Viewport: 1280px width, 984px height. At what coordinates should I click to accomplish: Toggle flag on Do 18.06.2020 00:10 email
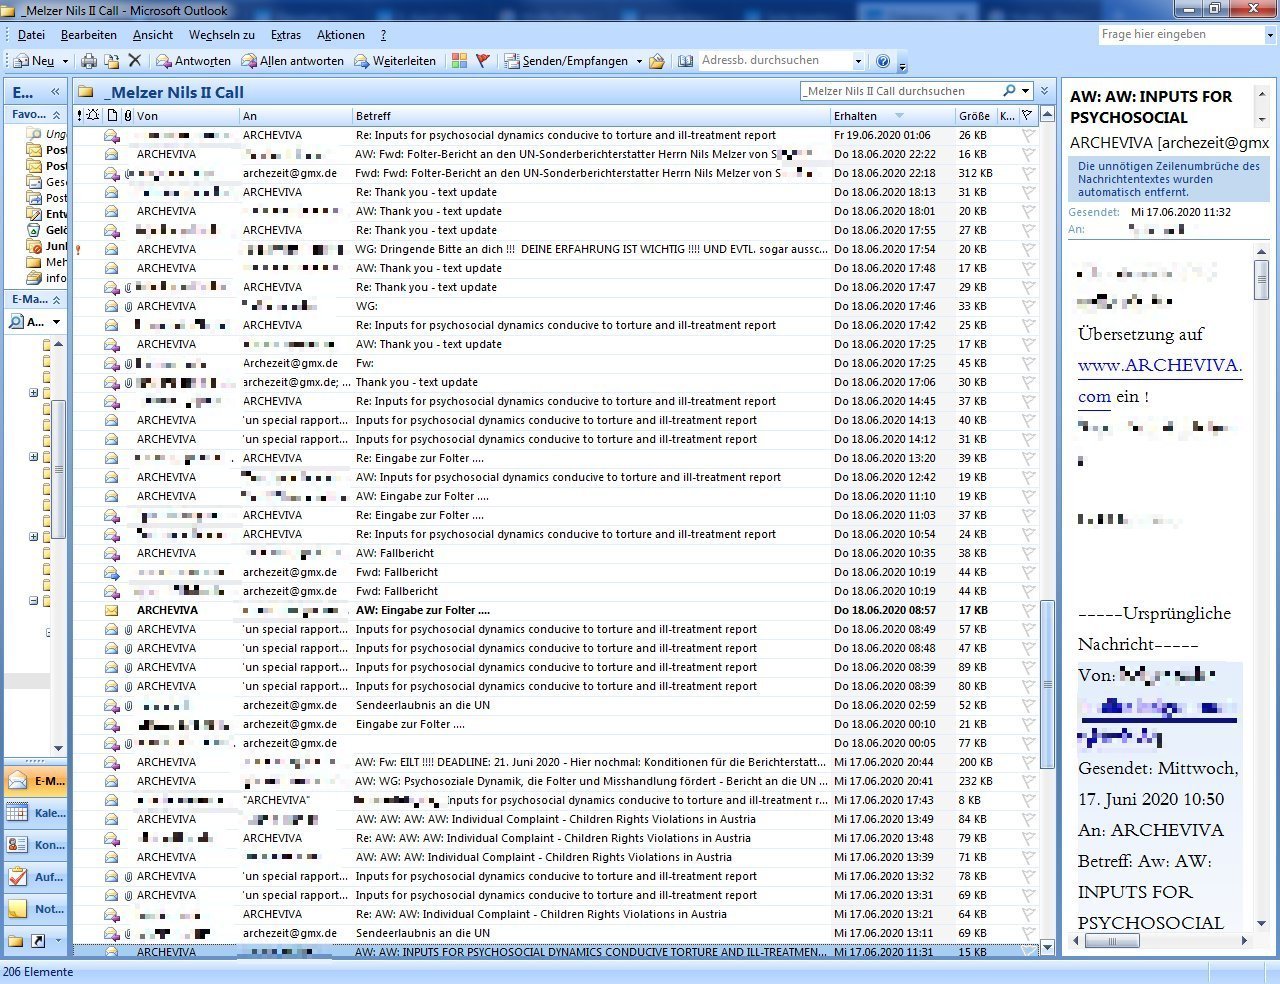coord(1028,724)
